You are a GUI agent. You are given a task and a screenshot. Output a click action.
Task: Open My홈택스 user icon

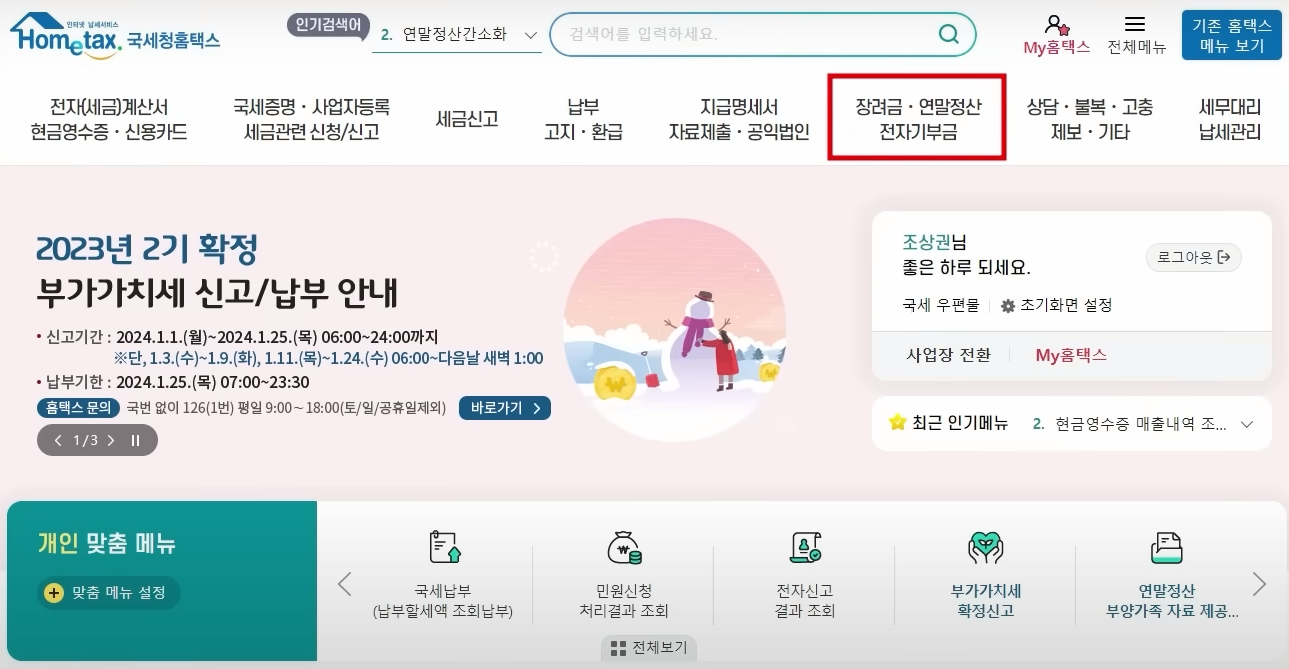1056,25
